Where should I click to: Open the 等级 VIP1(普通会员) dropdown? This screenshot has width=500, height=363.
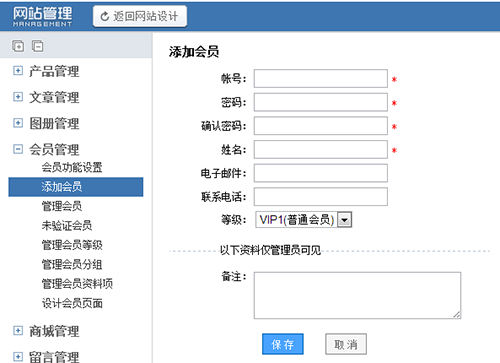click(x=304, y=220)
